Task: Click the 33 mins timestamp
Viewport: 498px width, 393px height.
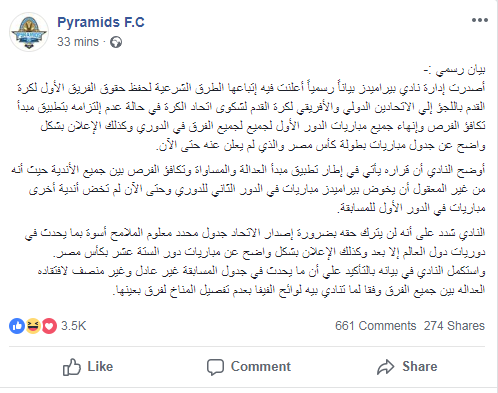Action: click(x=78, y=42)
